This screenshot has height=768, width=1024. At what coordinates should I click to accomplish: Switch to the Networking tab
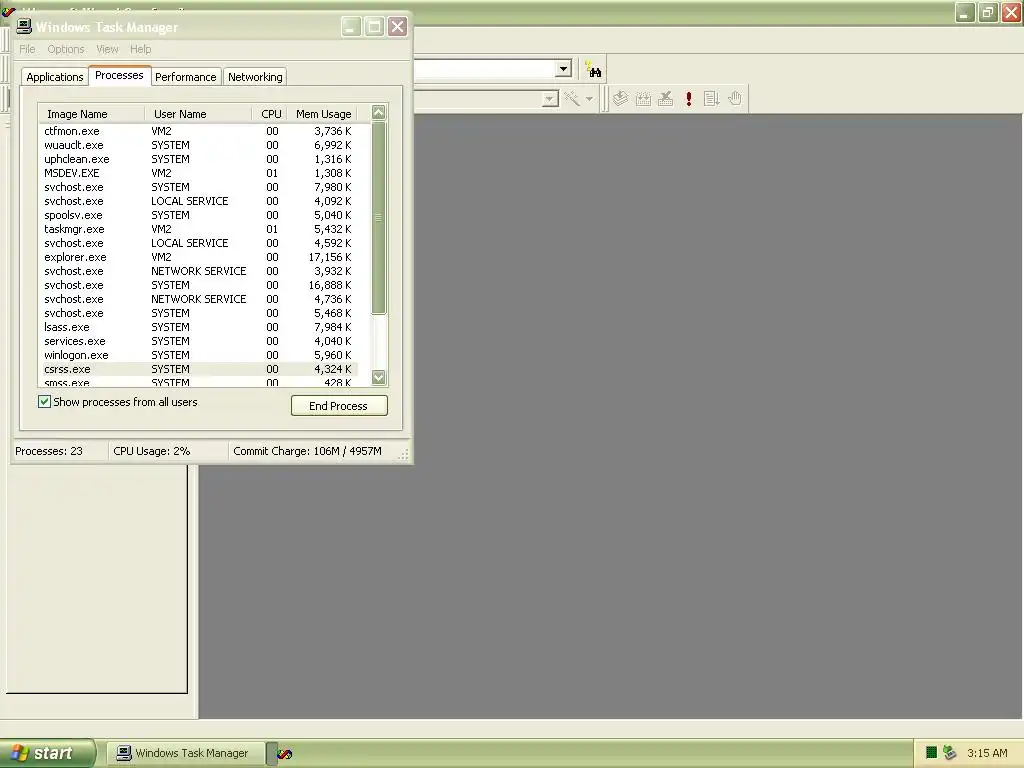click(x=255, y=77)
